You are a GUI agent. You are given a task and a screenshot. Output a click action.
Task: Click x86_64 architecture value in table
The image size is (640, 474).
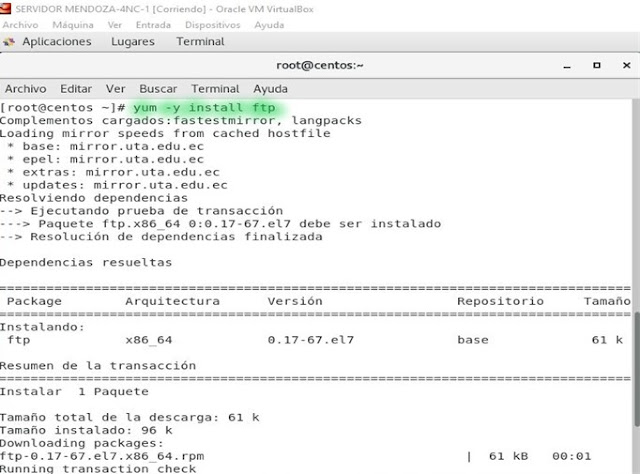pyautogui.click(x=149, y=340)
